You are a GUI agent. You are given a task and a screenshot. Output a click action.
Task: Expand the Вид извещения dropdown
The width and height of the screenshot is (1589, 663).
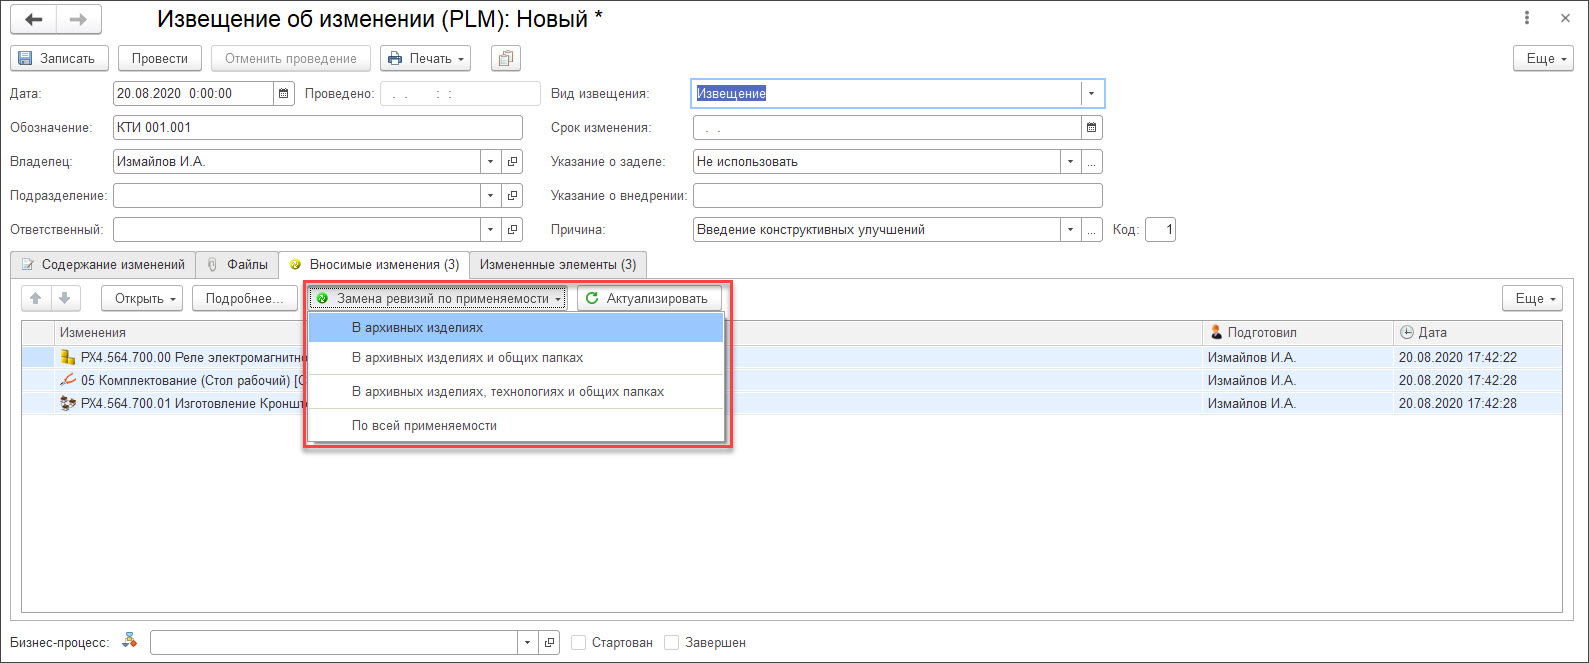1091,94
